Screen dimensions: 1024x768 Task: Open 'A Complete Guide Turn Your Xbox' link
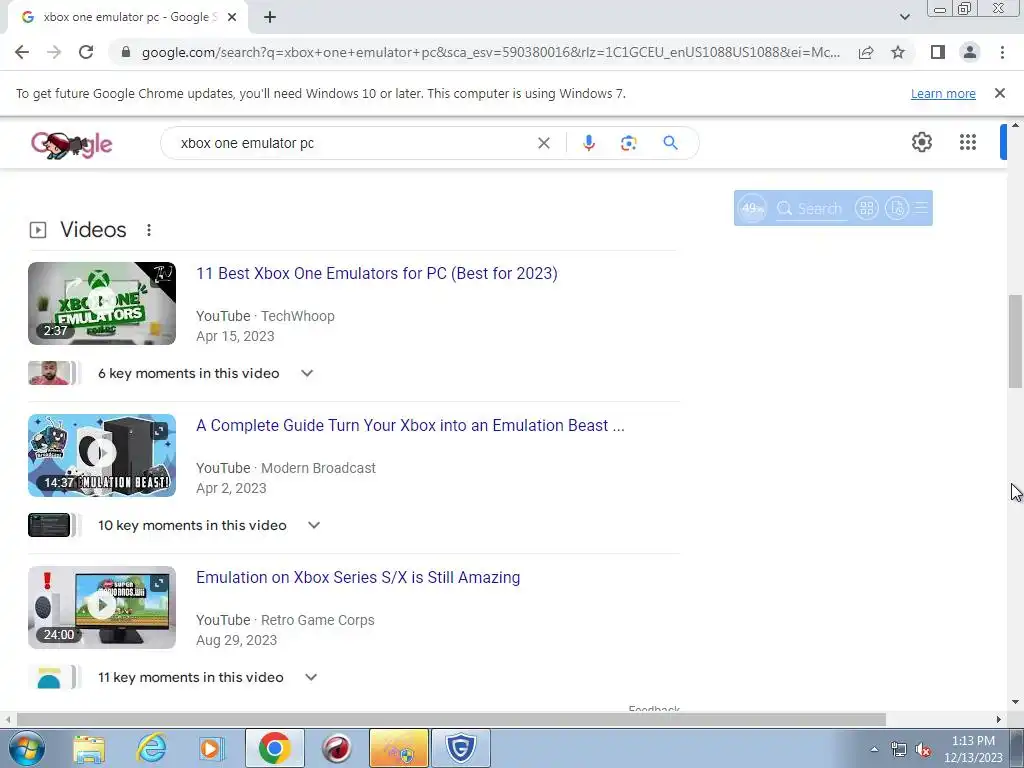[x=410, y=425]
